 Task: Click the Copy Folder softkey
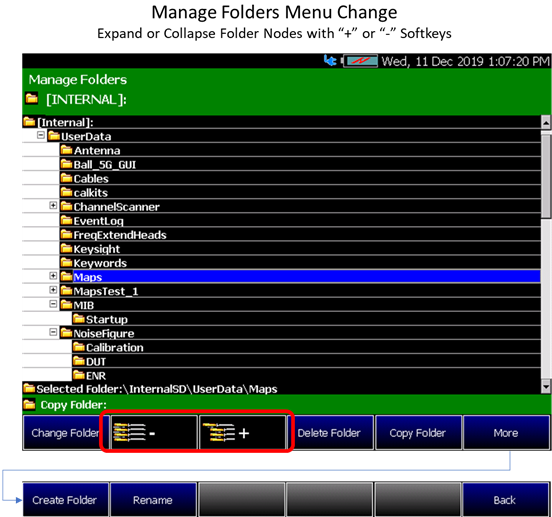pyautogui.click(x=418, y=433)
